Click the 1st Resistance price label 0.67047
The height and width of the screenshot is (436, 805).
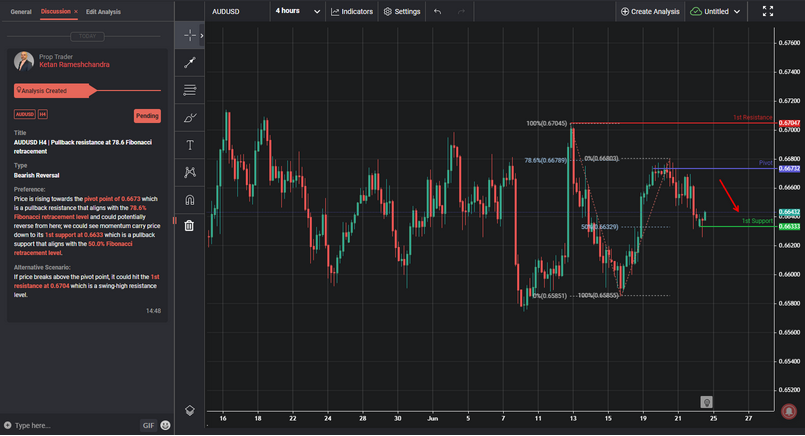pyautogui.click(x=789, y=123)
